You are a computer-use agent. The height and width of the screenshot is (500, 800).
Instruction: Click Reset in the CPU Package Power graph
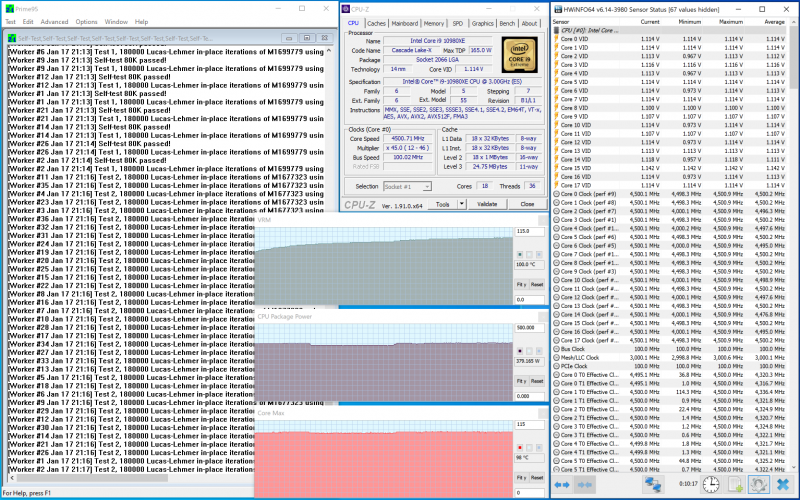pos(537,381)
